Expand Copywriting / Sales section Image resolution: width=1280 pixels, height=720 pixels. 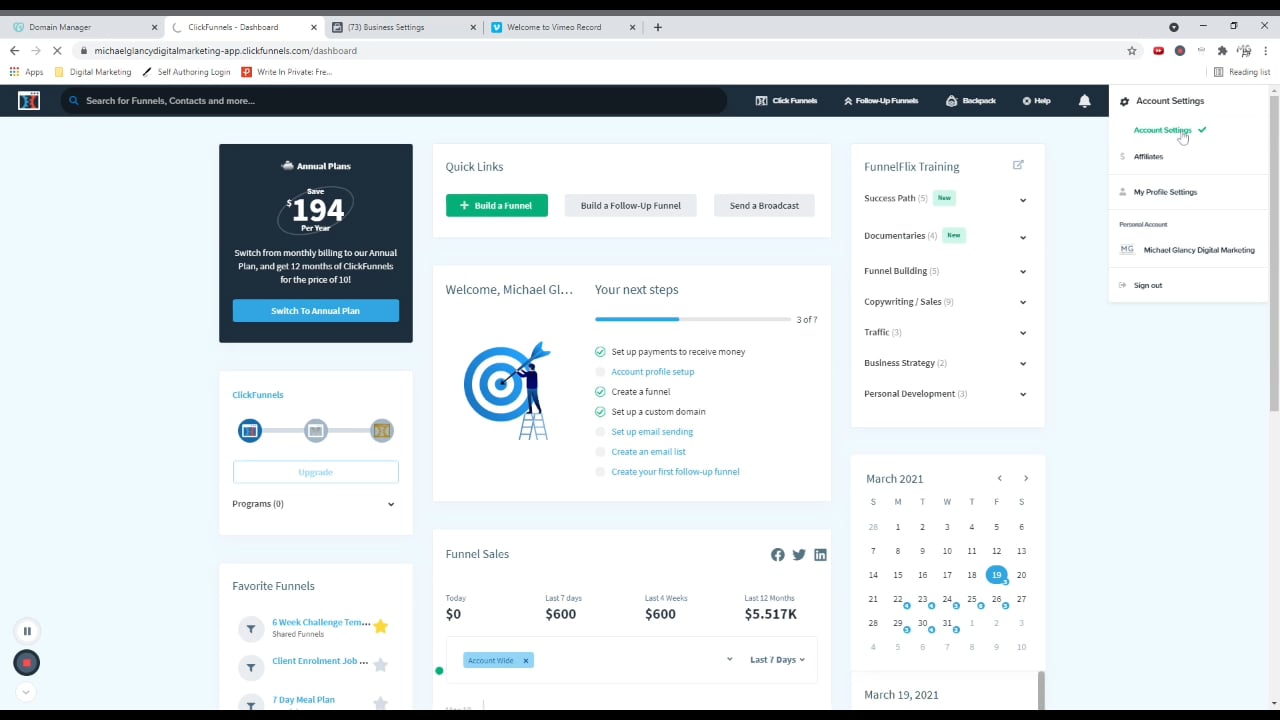1022,303
